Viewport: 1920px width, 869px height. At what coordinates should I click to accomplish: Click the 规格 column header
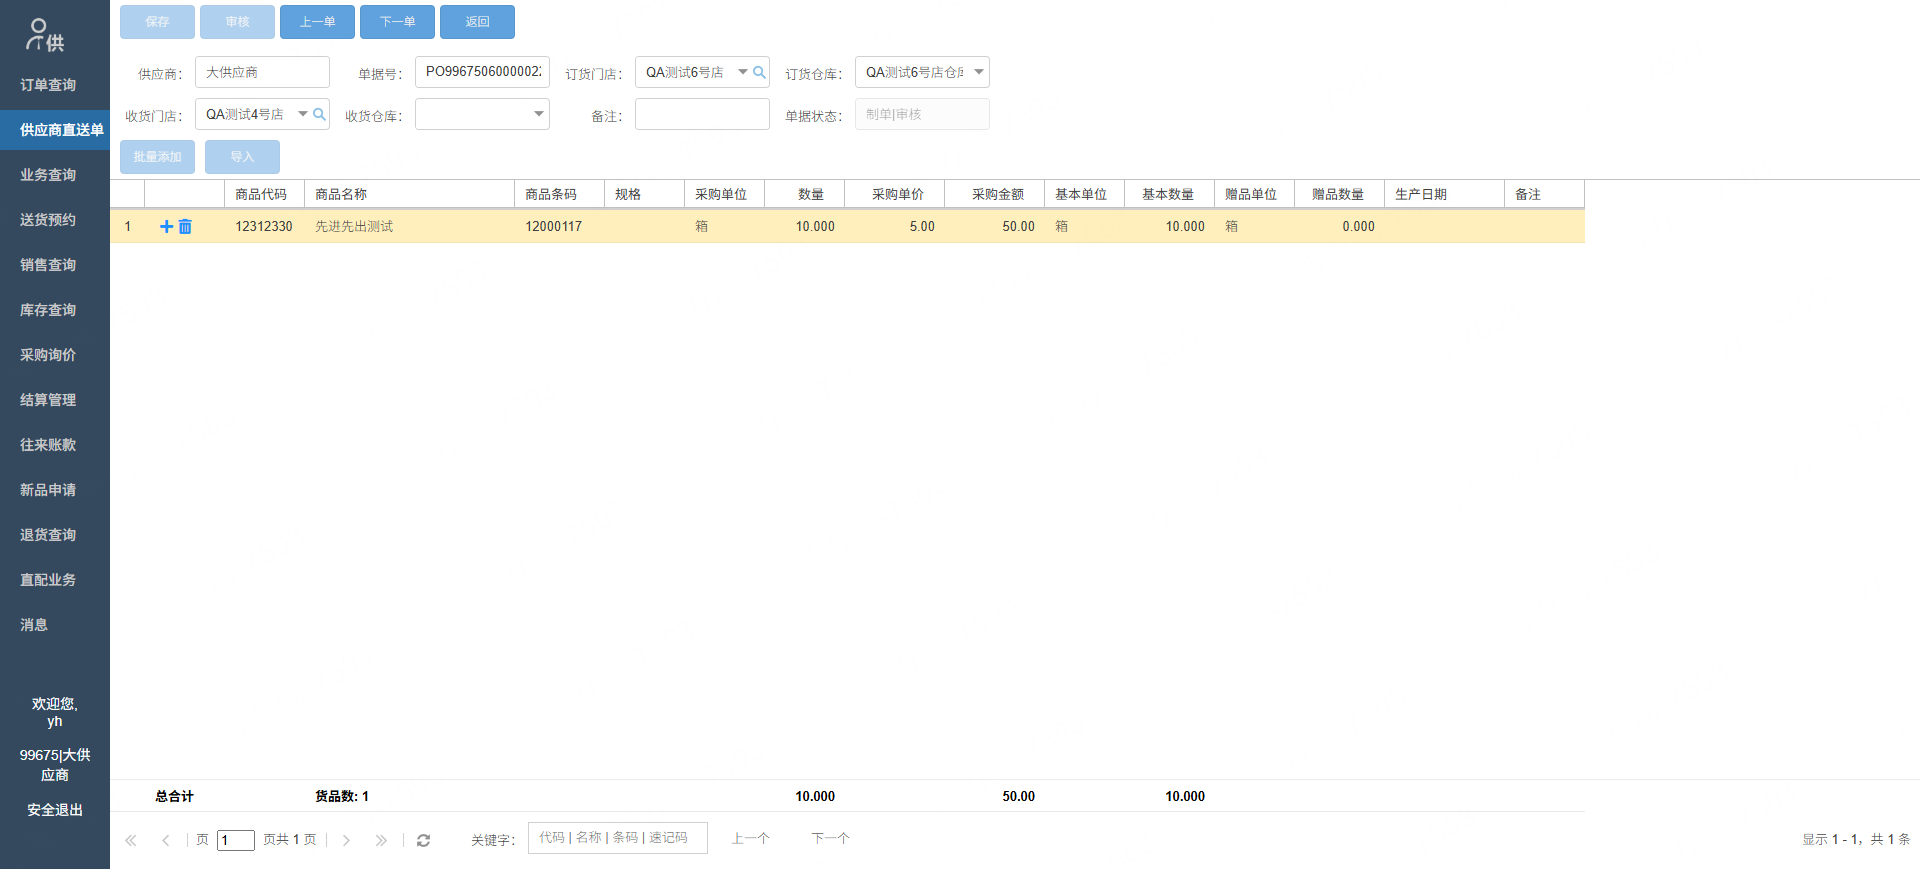coord(644,194)
